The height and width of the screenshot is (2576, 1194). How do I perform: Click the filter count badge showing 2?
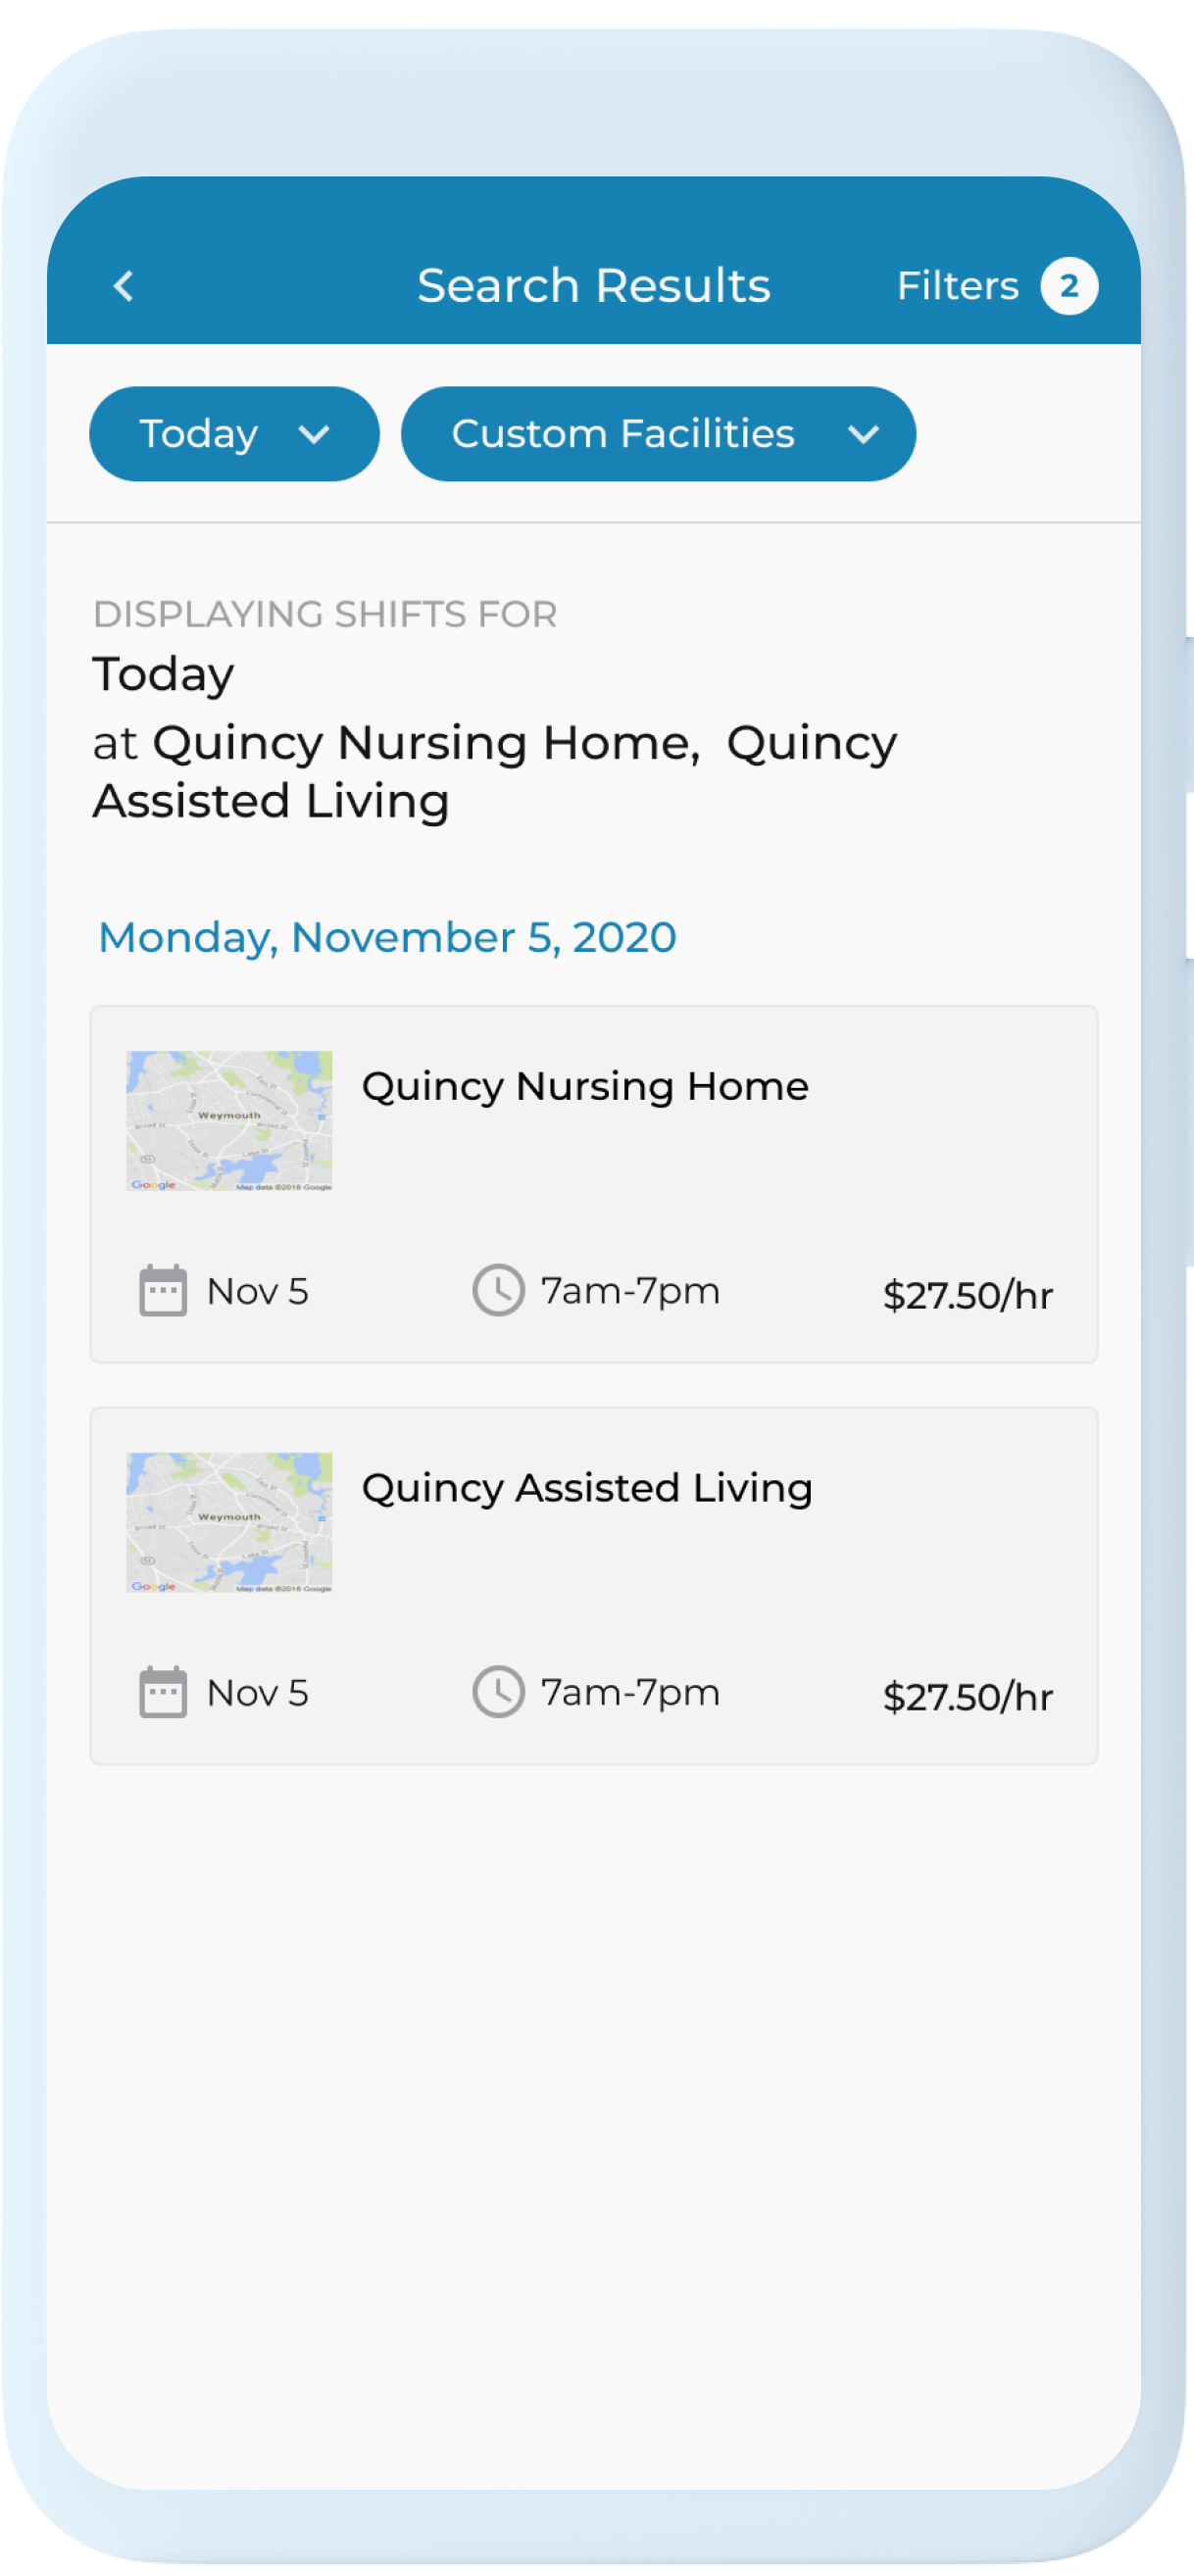1068,286
